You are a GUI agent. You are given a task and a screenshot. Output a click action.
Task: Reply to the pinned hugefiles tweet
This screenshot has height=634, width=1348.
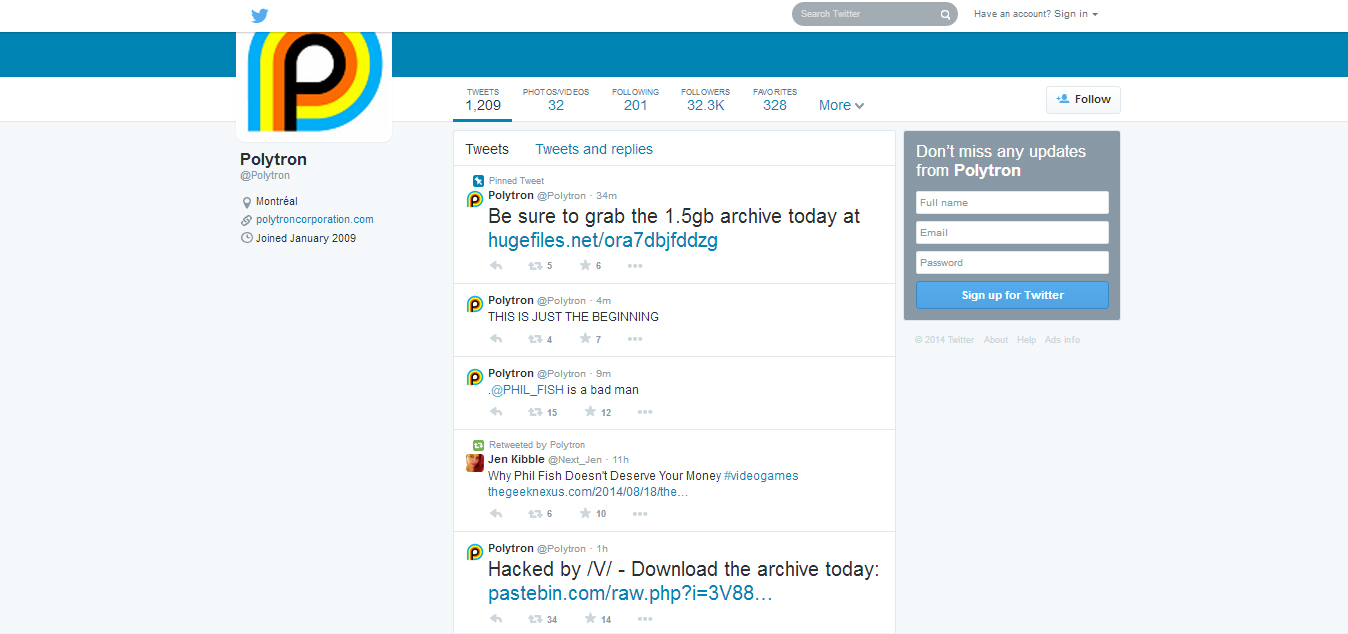(496, 266)
